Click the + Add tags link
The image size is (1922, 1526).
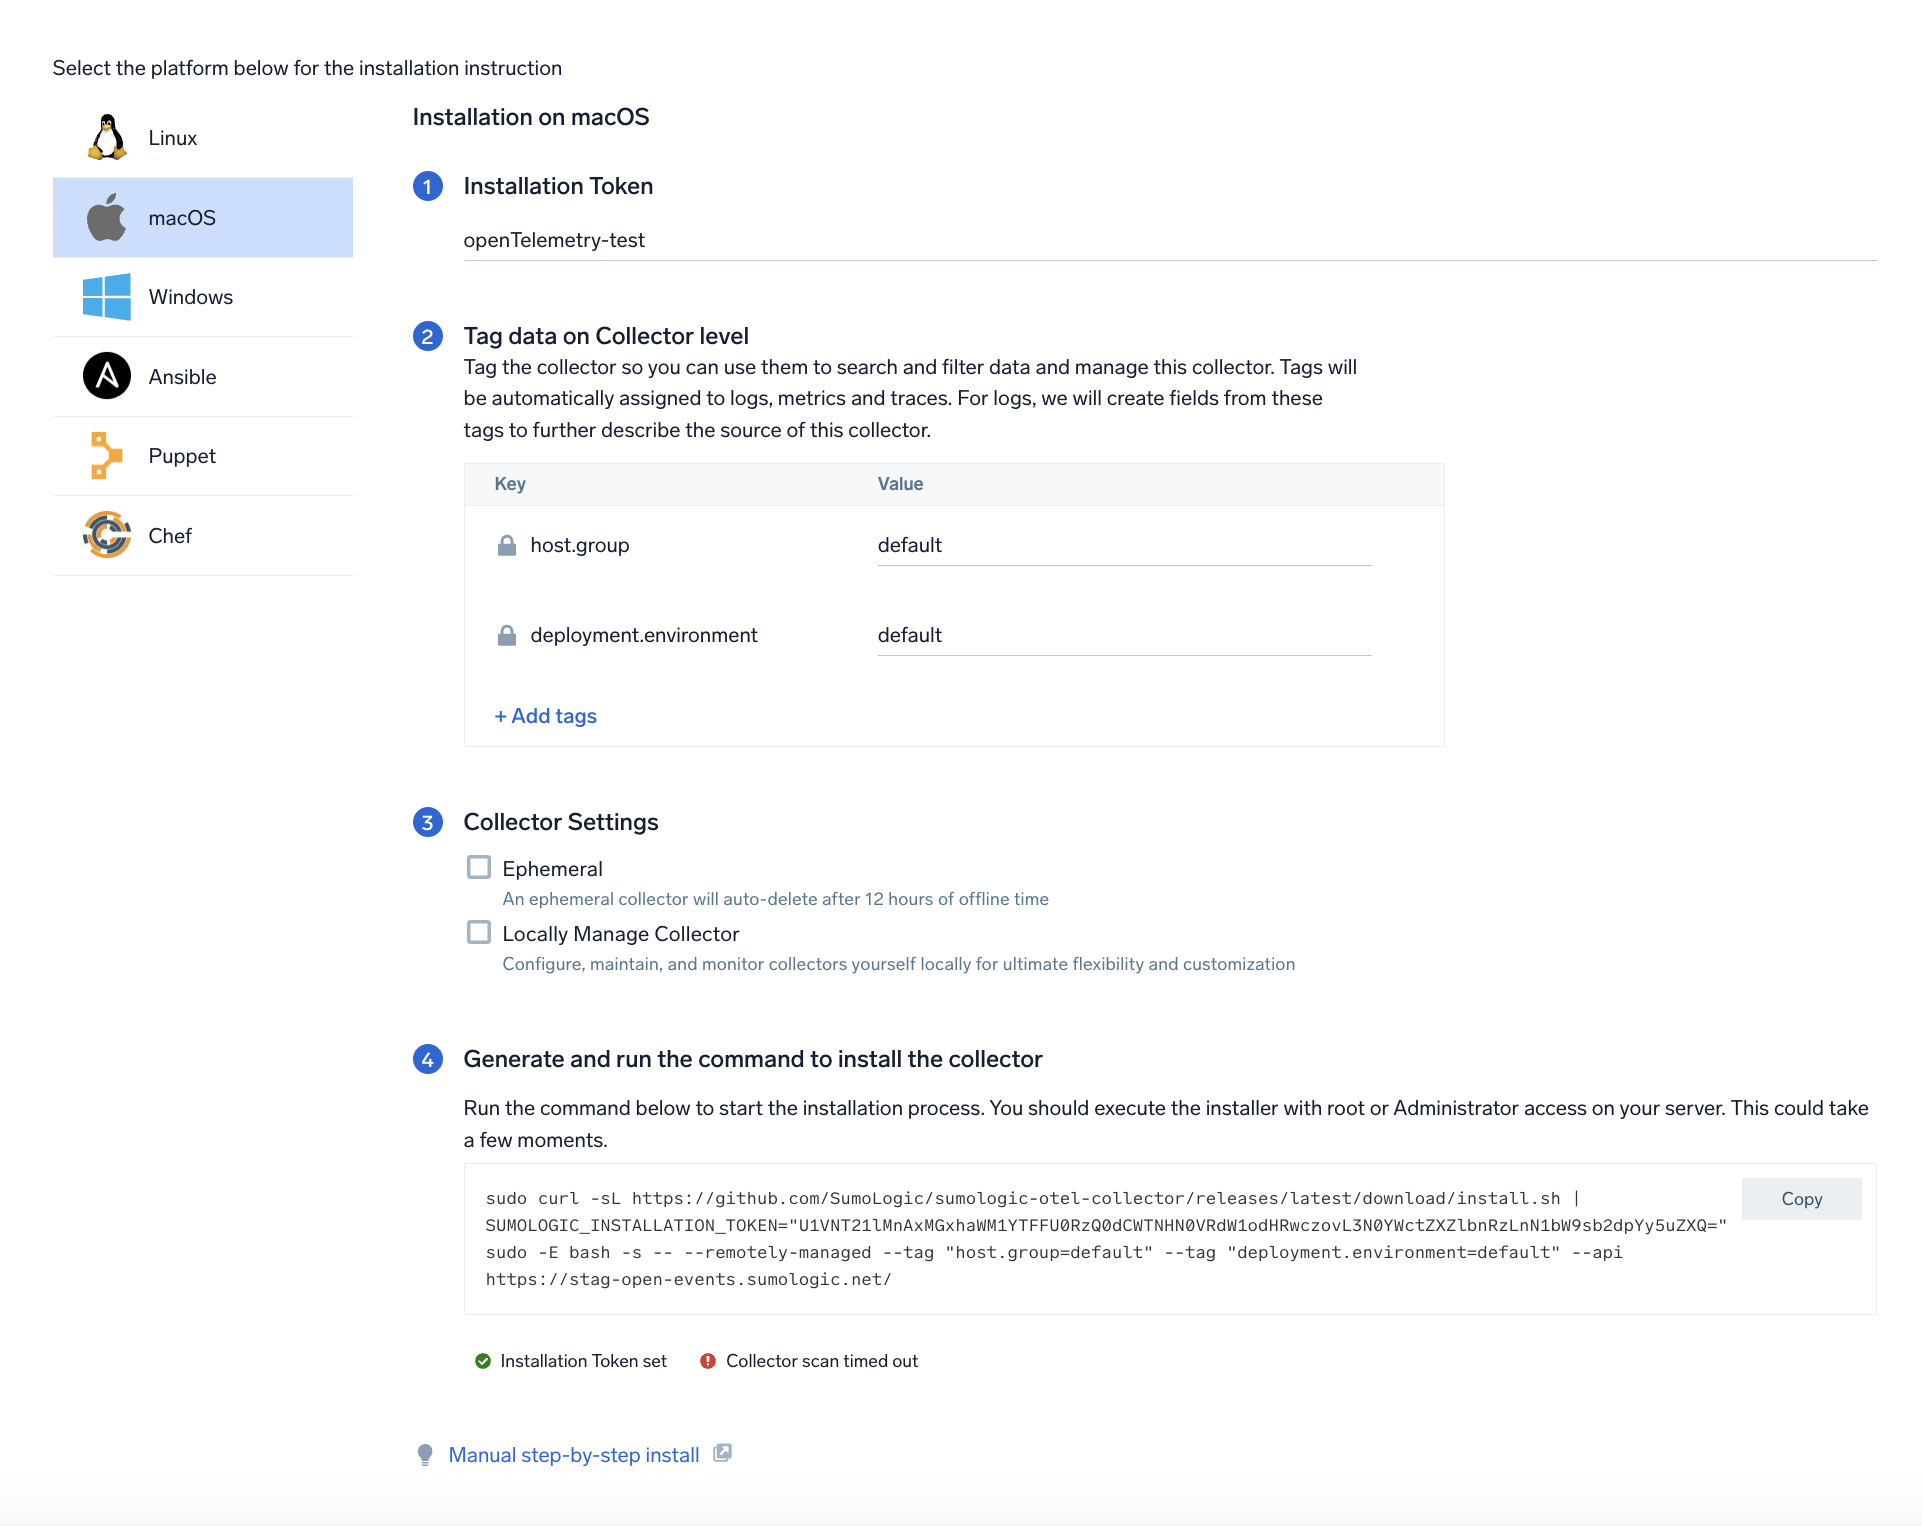545,716
